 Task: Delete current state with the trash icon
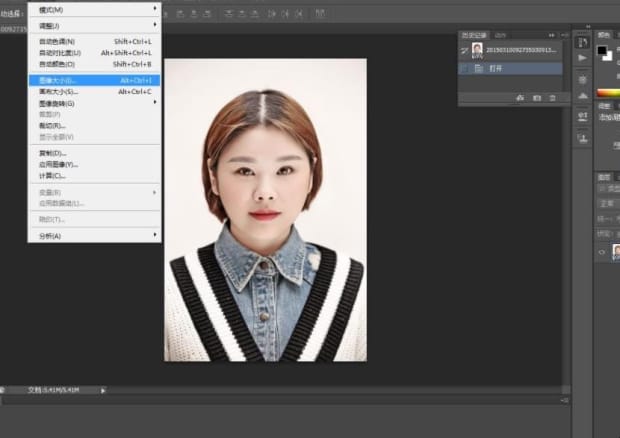[x=553, y=98]
